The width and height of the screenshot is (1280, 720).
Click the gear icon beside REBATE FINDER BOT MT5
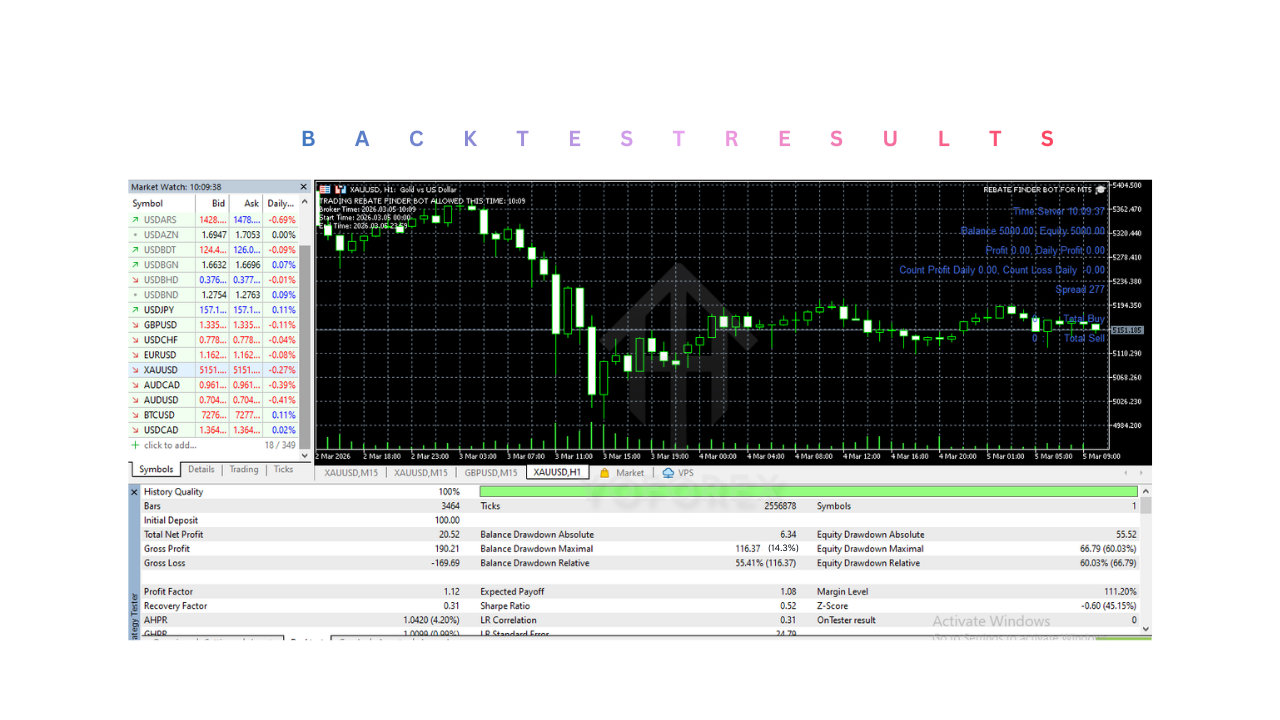pyautogui.click(x=1100, y=188)
